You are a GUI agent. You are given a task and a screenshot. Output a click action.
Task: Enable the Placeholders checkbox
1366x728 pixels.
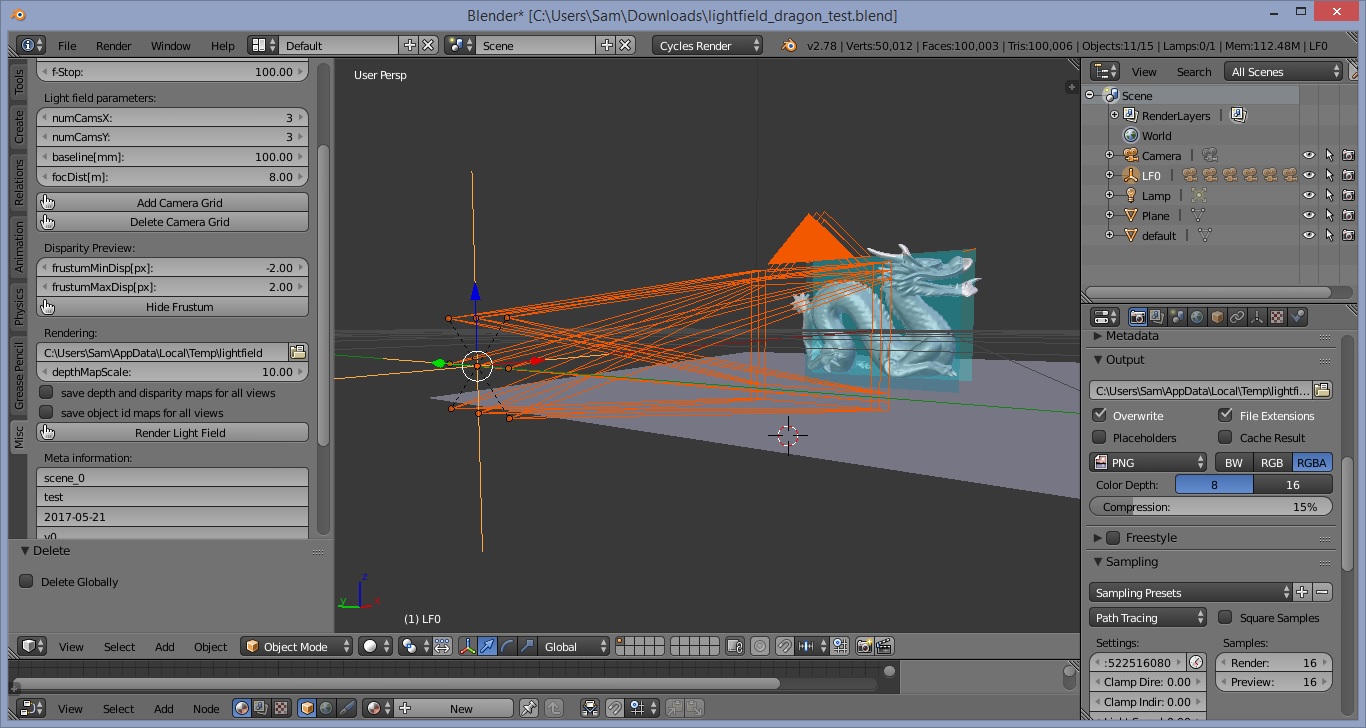1099,437
